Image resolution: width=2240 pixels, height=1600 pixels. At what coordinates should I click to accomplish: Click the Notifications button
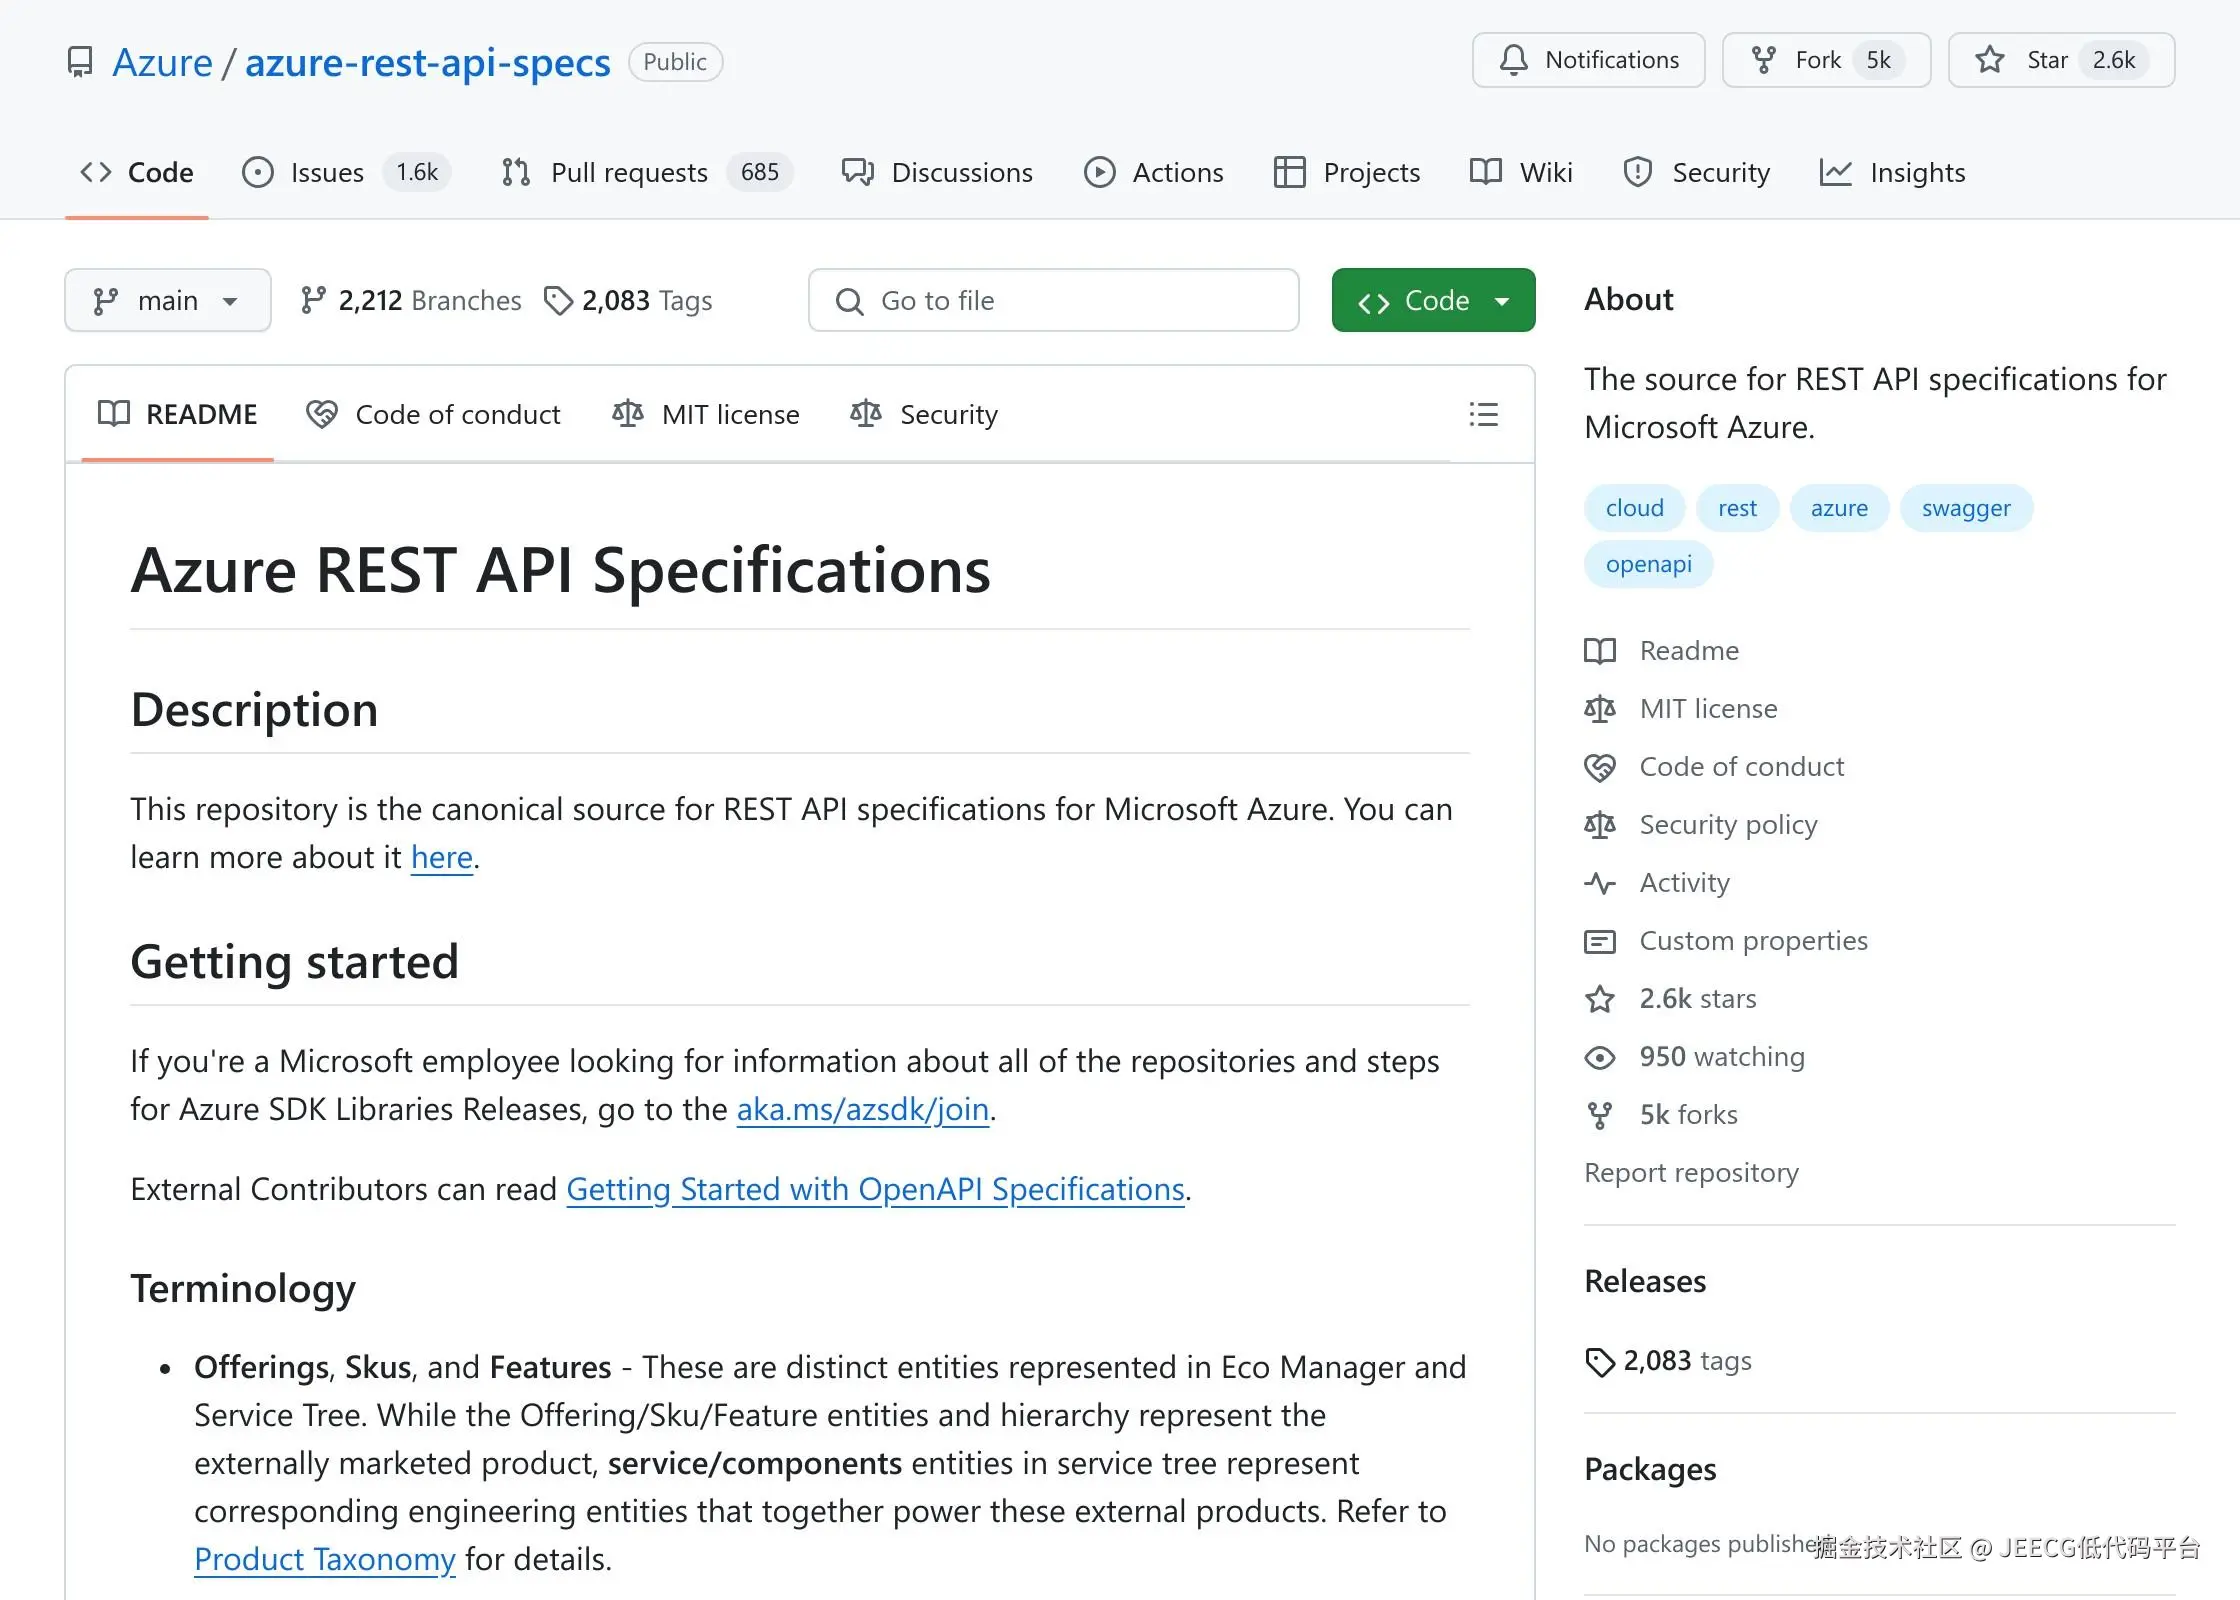[1588, 60]
